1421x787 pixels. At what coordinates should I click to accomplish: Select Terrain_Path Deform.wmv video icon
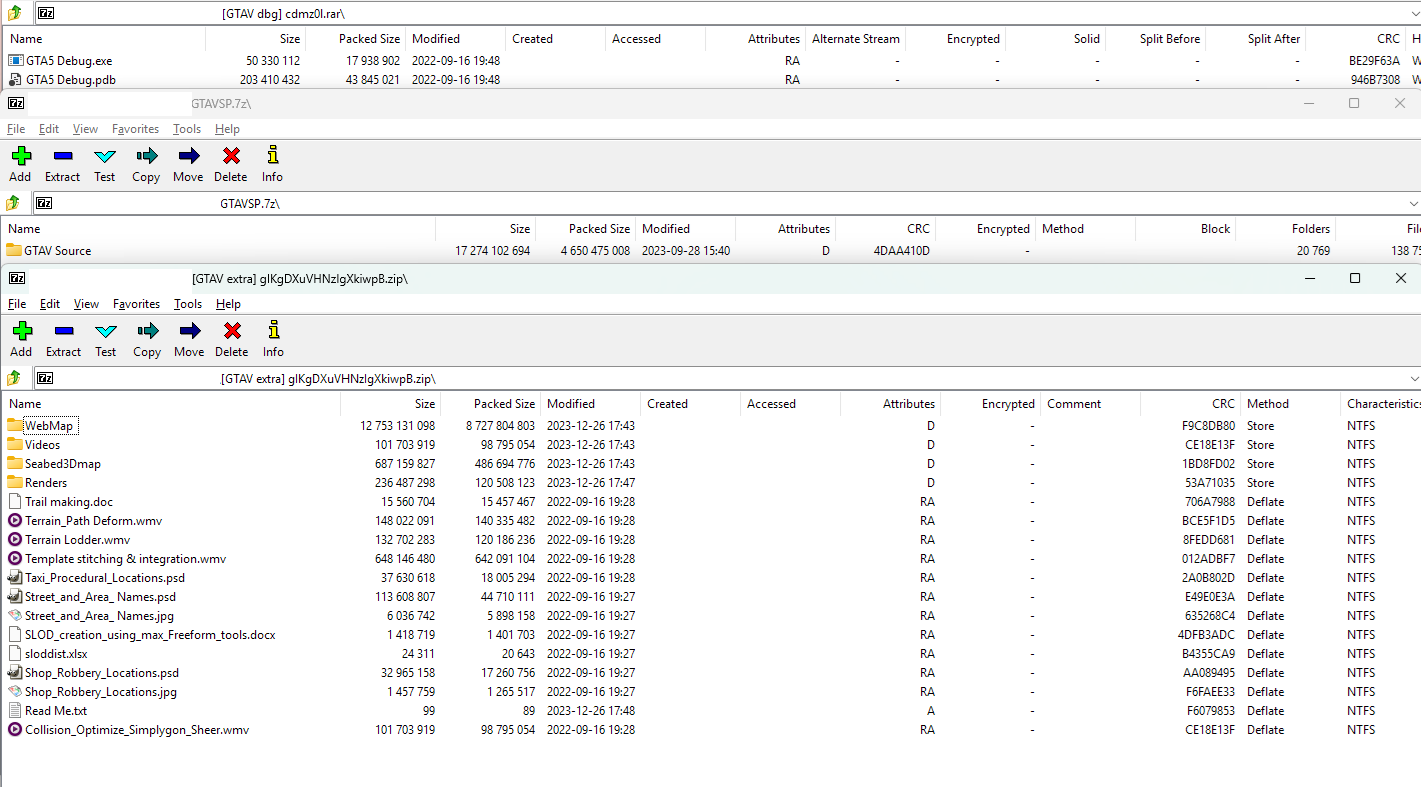[15, 520]
